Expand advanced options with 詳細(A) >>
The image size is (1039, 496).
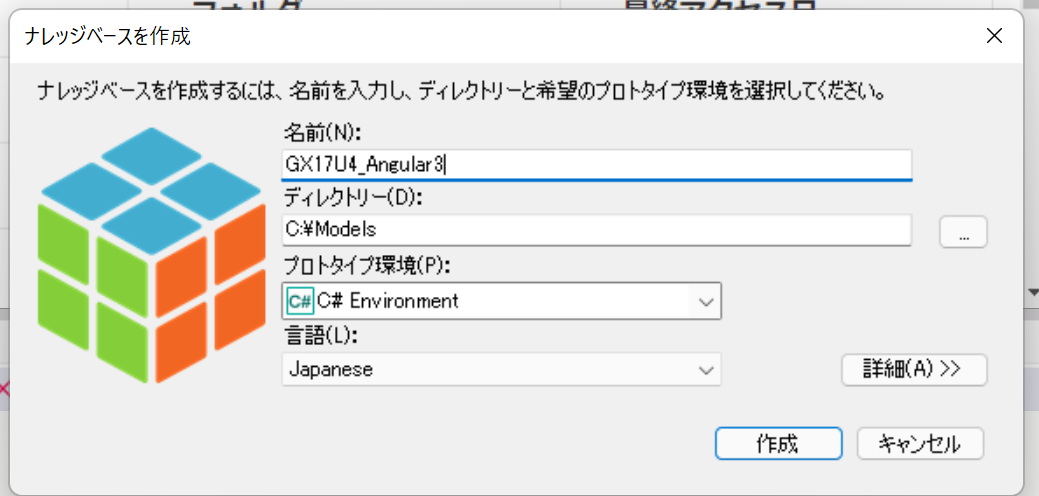click(x=914, y=369)
